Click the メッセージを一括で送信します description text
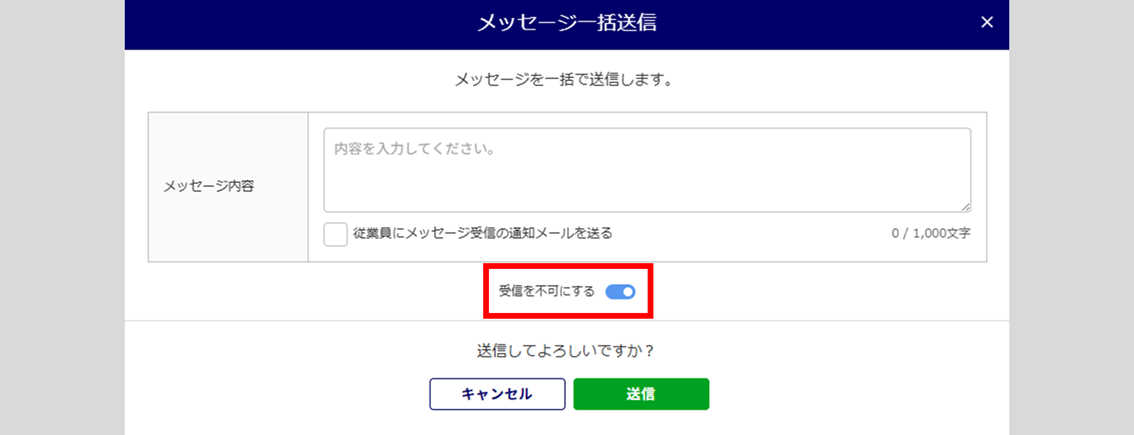 (566, 78)
